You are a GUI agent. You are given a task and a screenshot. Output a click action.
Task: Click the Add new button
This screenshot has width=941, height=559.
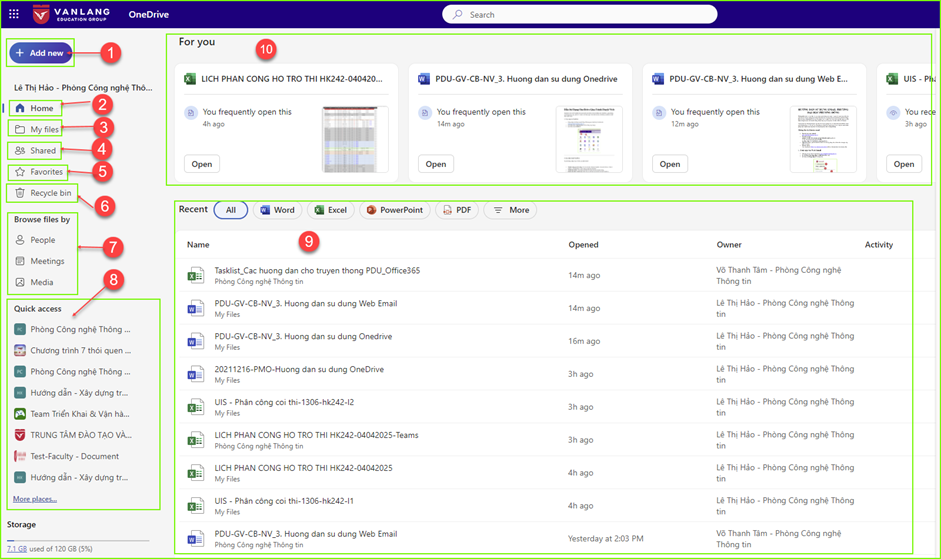point(41,53)
